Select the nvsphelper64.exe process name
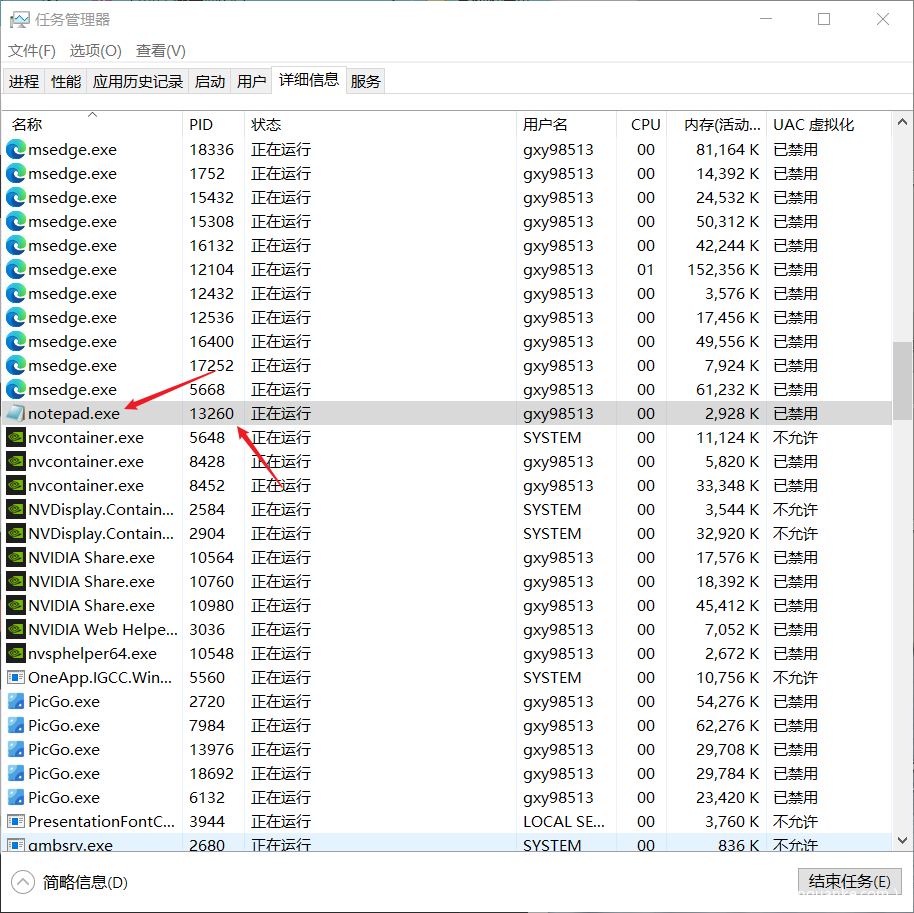The height and width of the screenshot is (913, 914). click(93, 654)
